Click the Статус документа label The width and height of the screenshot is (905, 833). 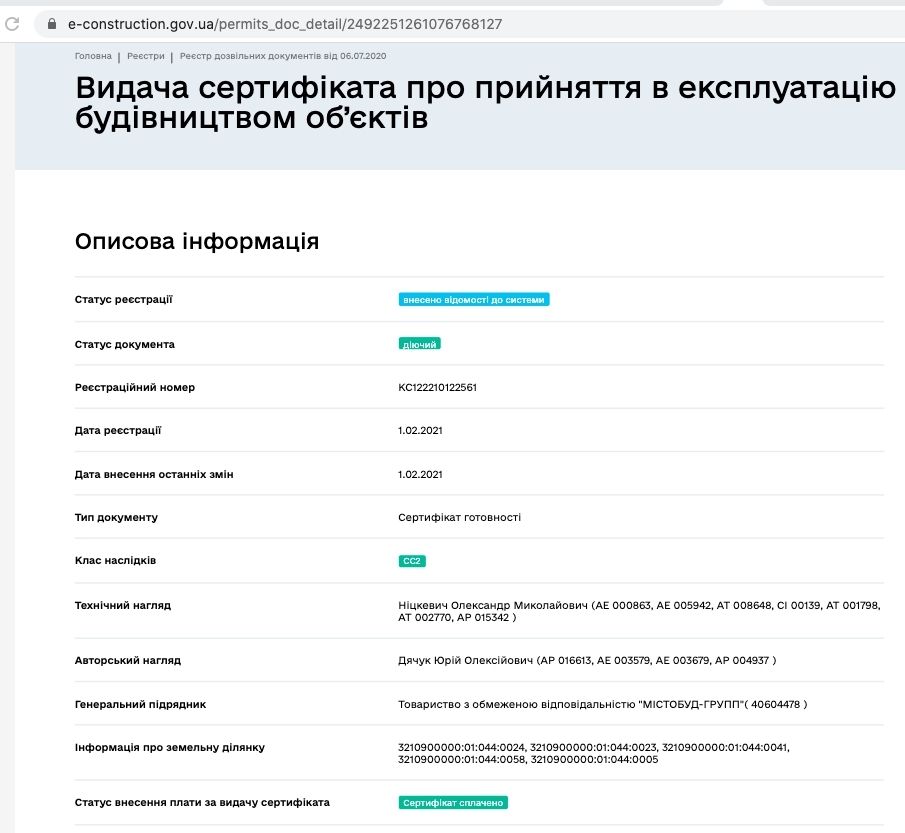click(x=125, y=344)
